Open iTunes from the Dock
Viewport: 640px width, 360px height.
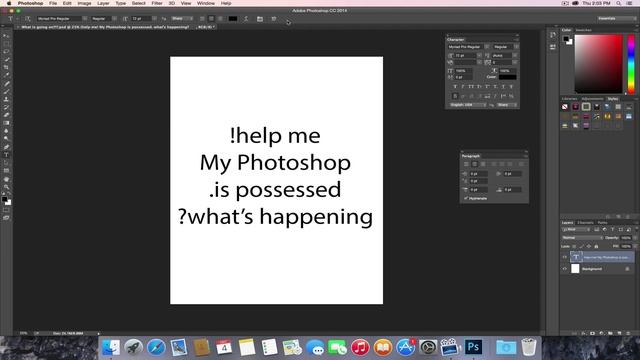[x=360, y=347]
